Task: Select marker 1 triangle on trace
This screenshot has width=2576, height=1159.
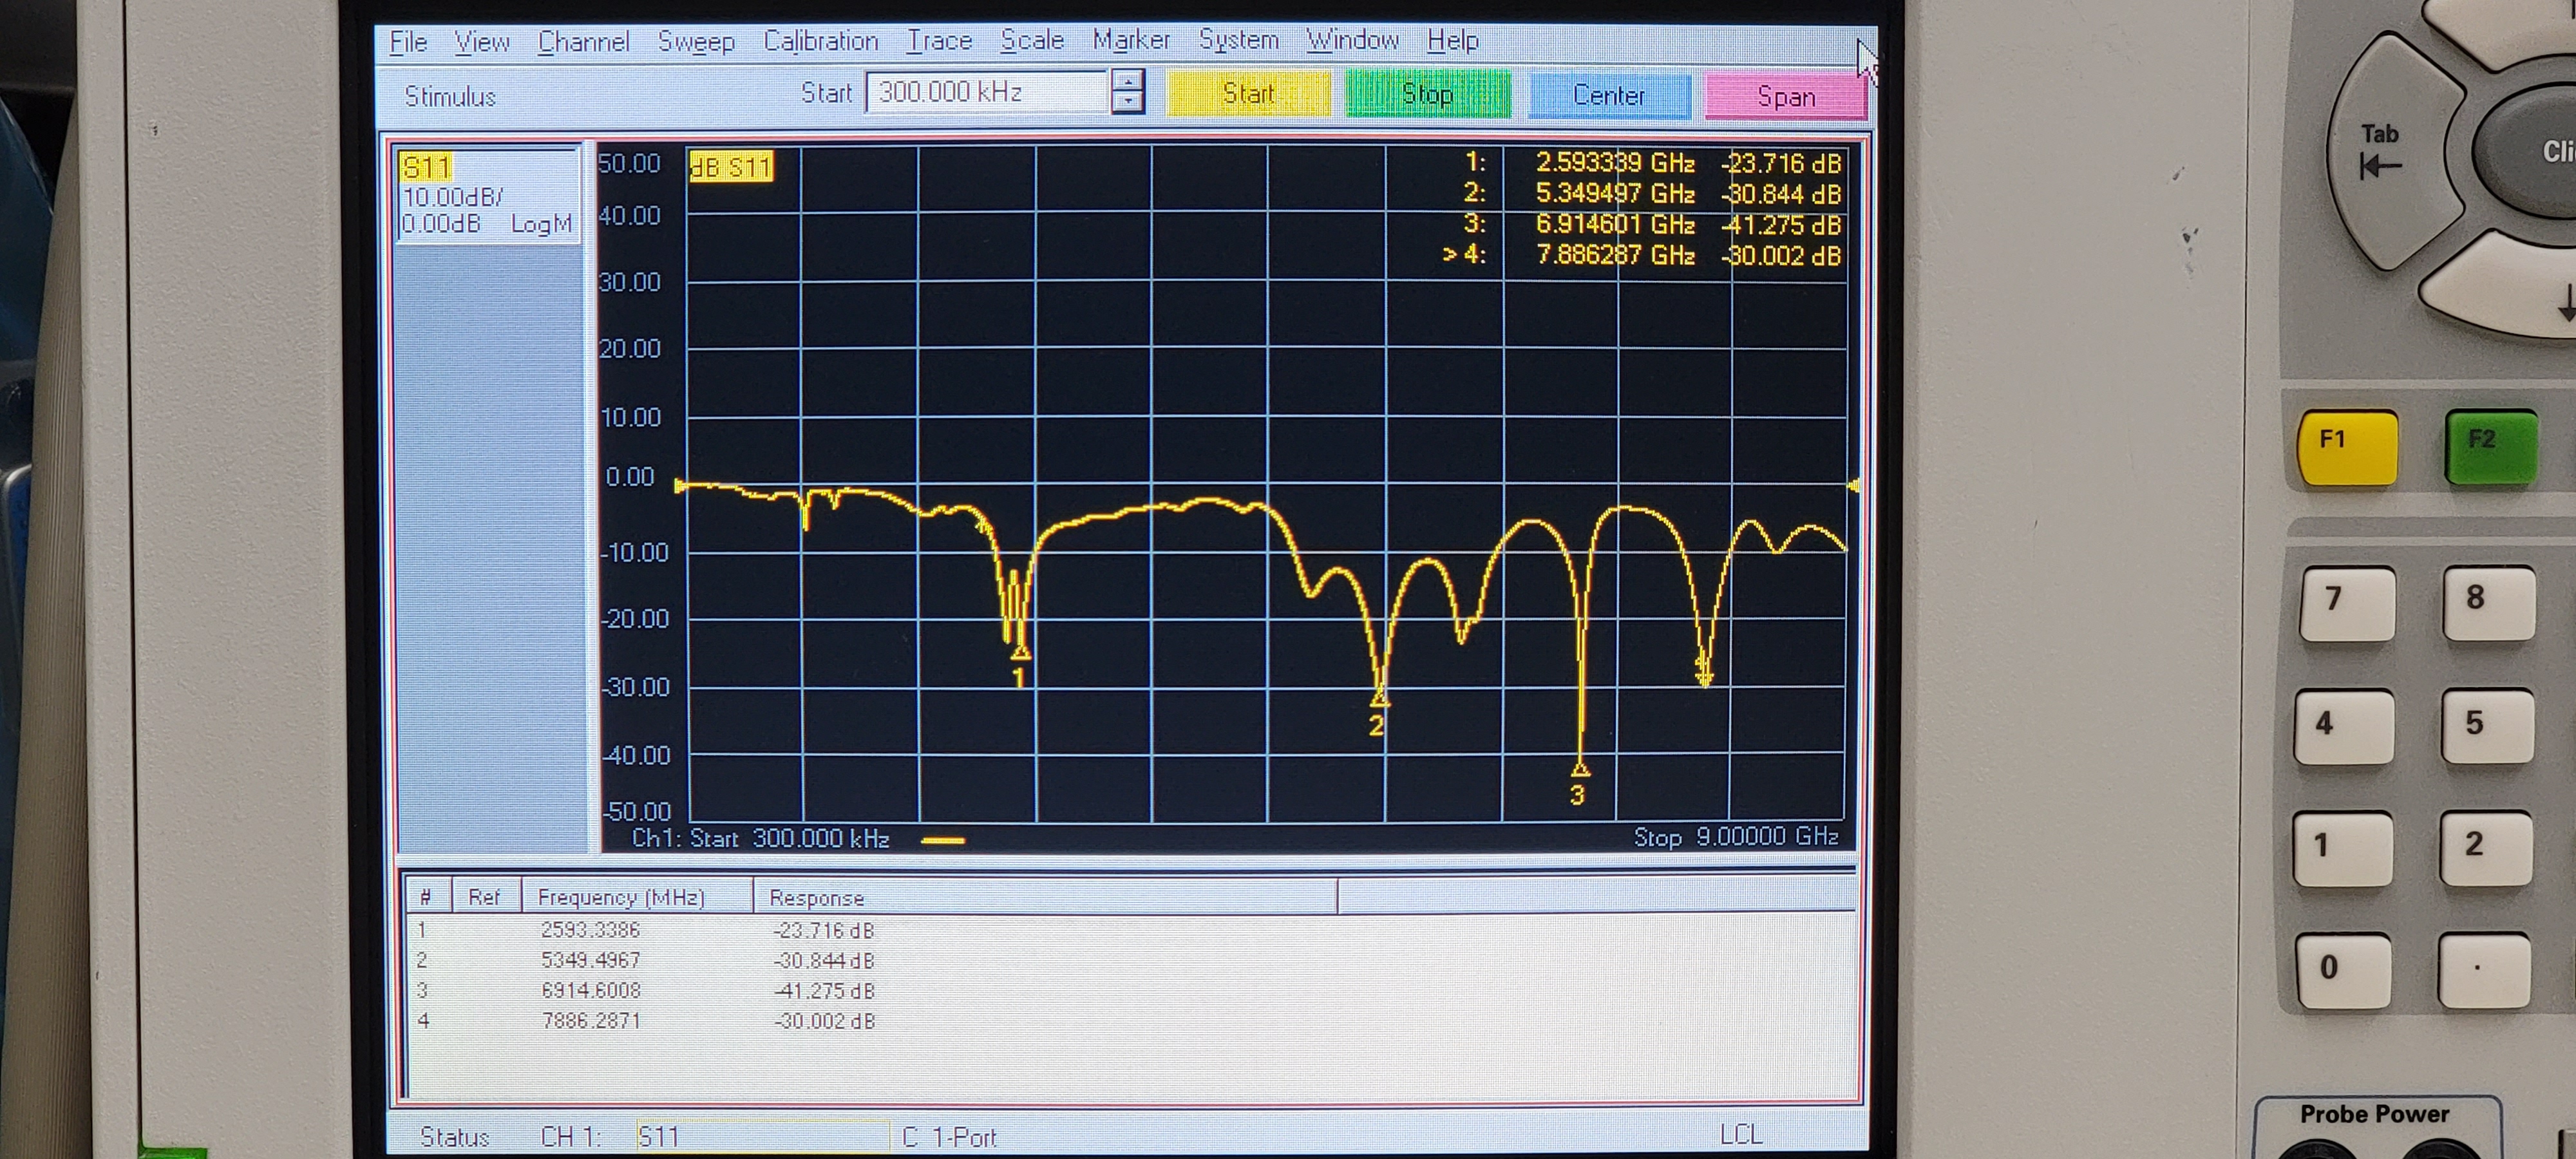Action: click(x=1020, y=653)
